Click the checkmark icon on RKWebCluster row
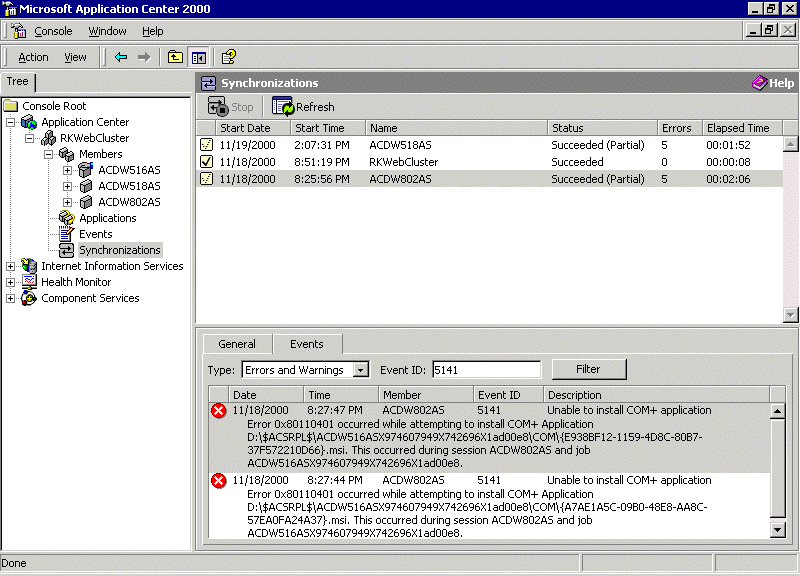 [x=206, y=162]
